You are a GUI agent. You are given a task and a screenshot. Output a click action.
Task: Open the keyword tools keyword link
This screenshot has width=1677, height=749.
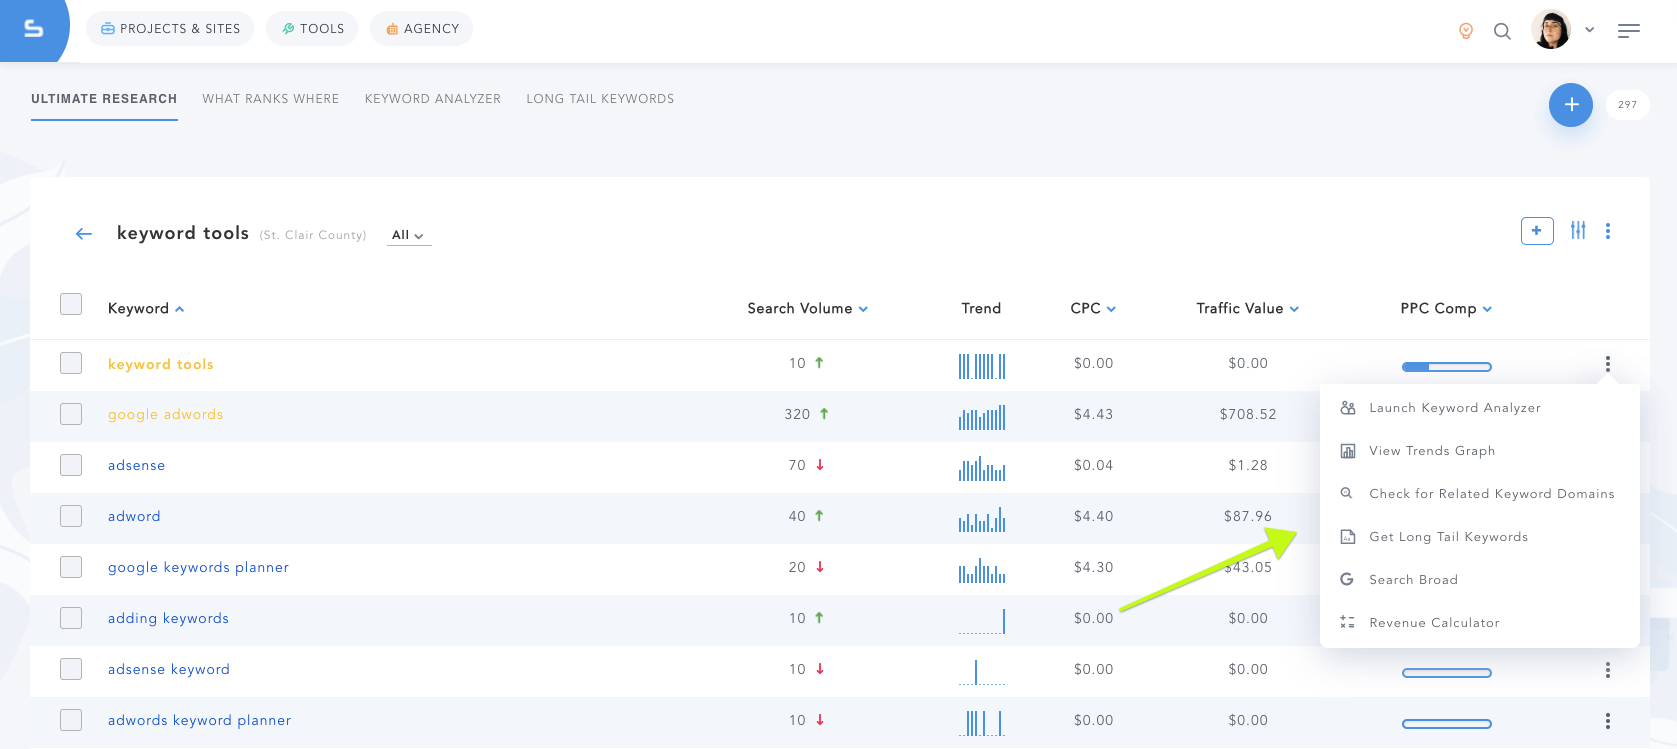point(161,364)
